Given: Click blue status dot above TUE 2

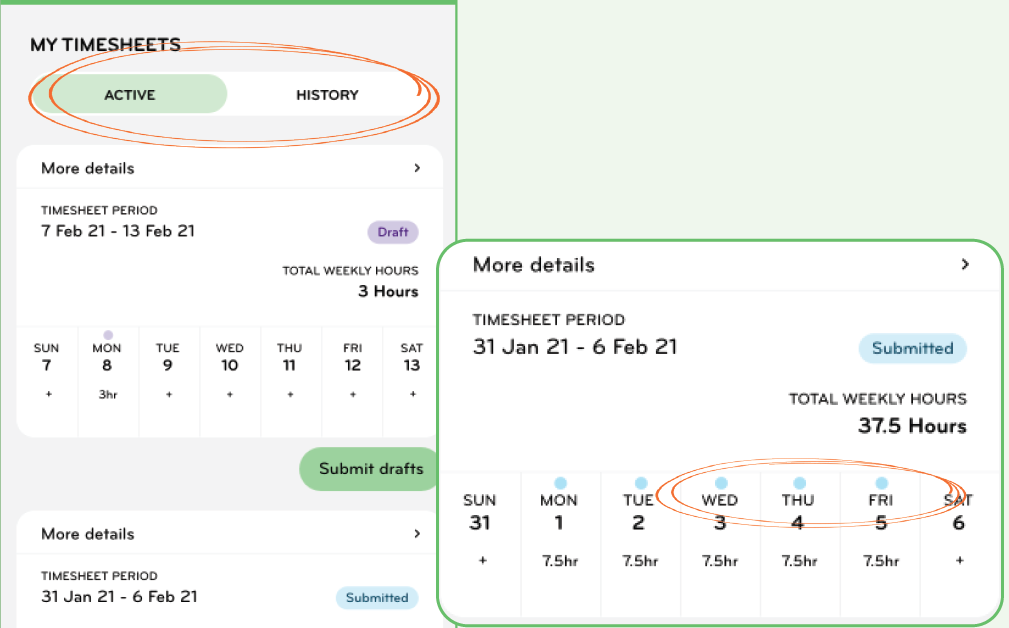Looking at the screenshot, I should pyautogui.click(x=641, y=483).
